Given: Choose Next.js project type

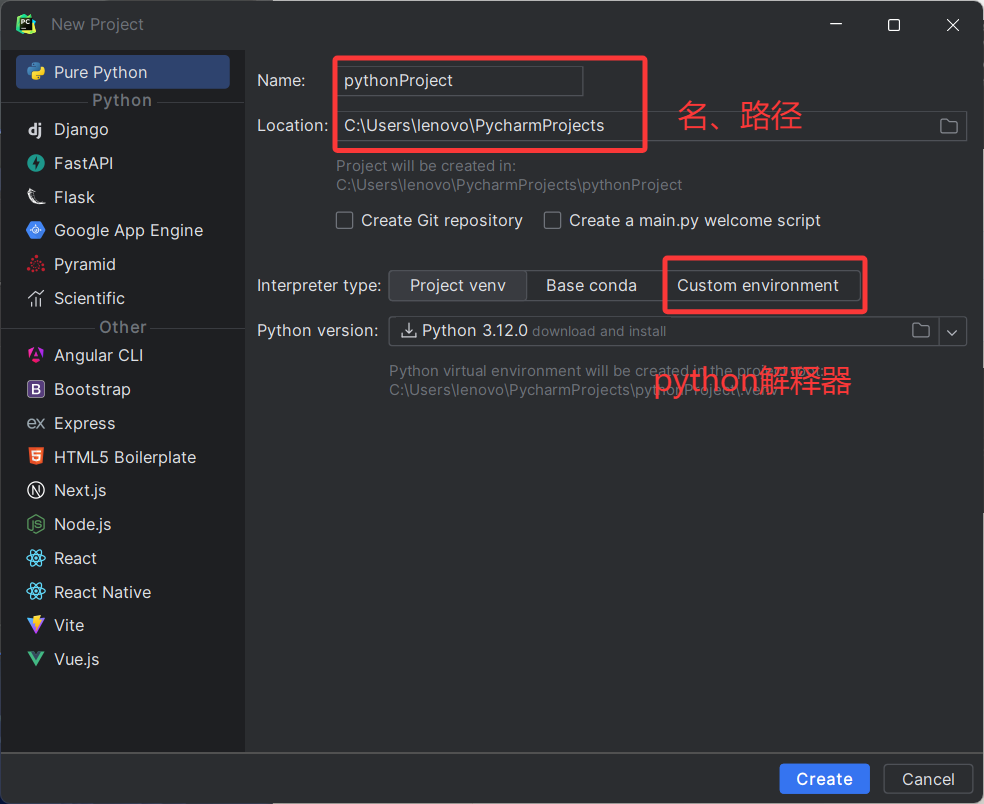Looking at the screenshot, I should [122, 490].
